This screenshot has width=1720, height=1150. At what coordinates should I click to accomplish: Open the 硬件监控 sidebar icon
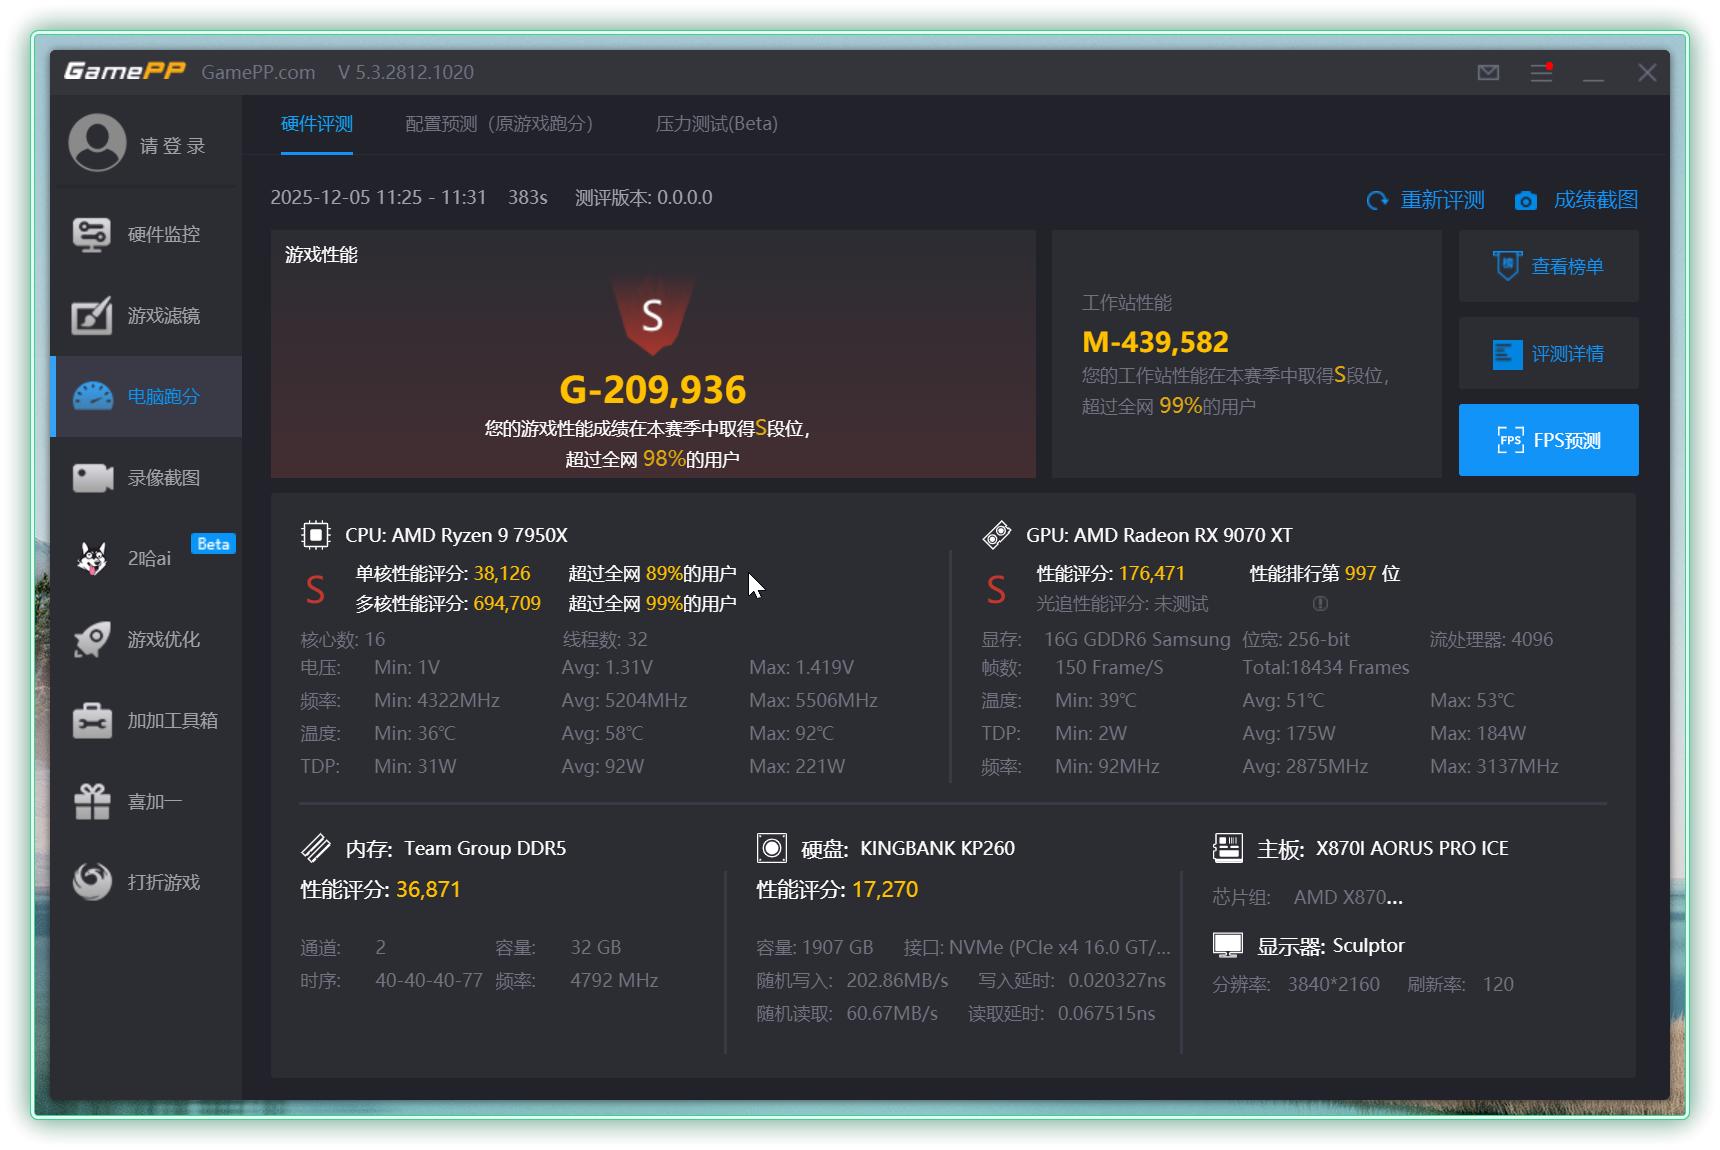[91, 235]
